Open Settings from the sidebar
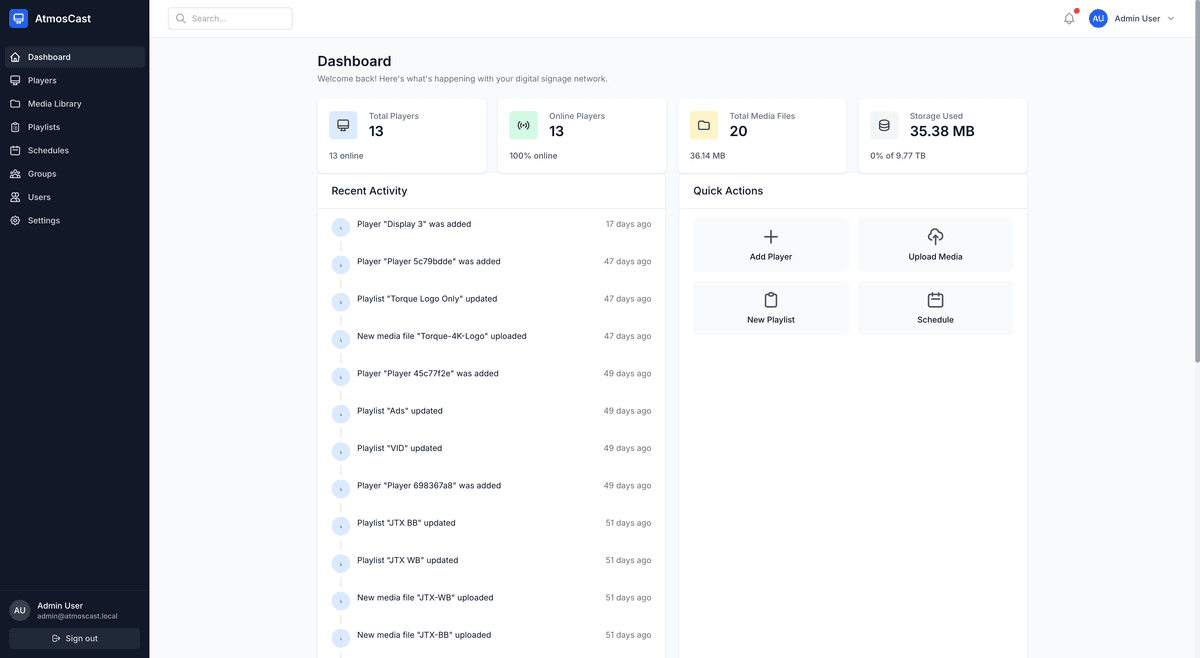Viewport: 1200px width, 658px height. click(44, 221)
